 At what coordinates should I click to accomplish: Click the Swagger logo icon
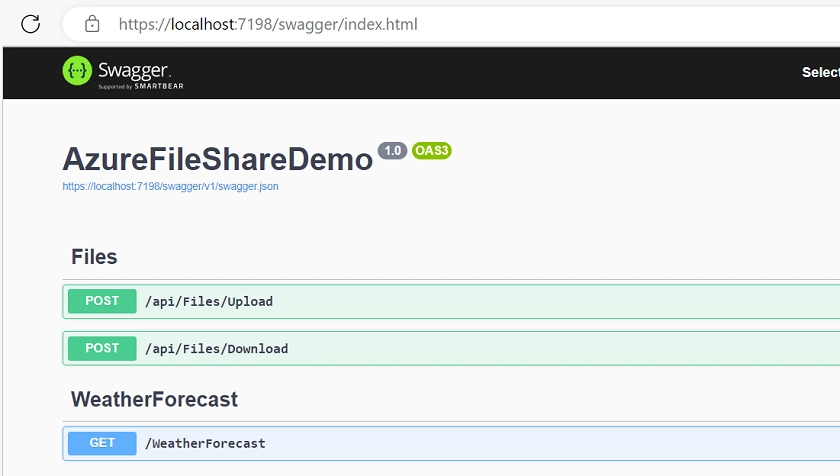tap(77, 71)
